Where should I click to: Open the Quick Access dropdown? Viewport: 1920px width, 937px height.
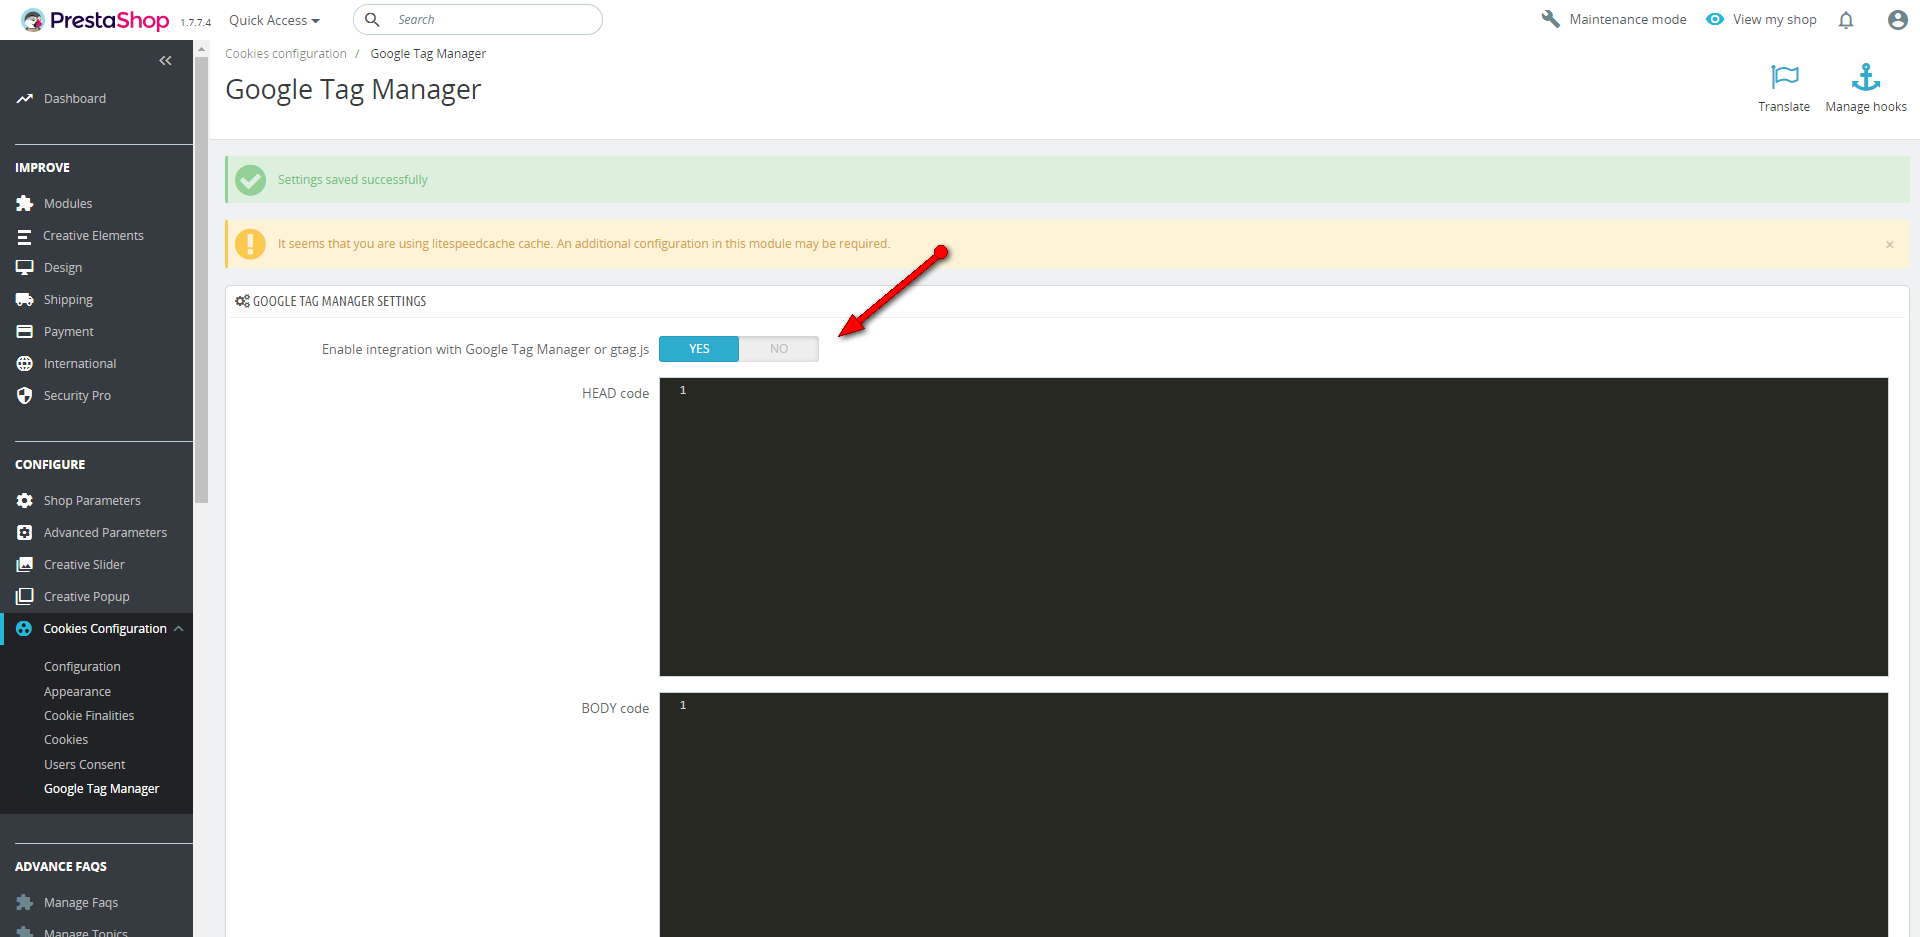tap(274, 20)
